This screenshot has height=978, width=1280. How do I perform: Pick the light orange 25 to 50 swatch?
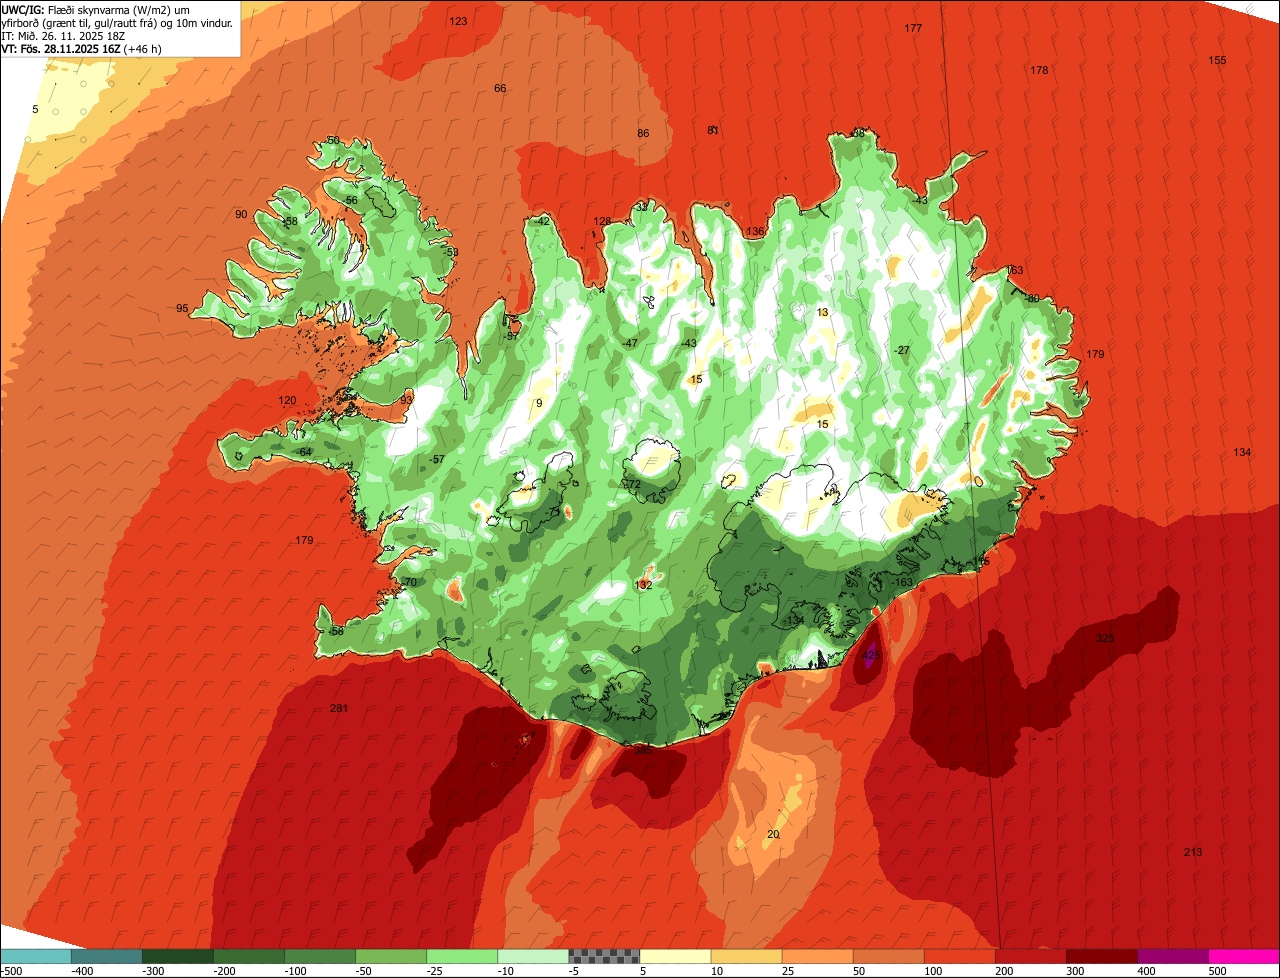coord(816,955)
